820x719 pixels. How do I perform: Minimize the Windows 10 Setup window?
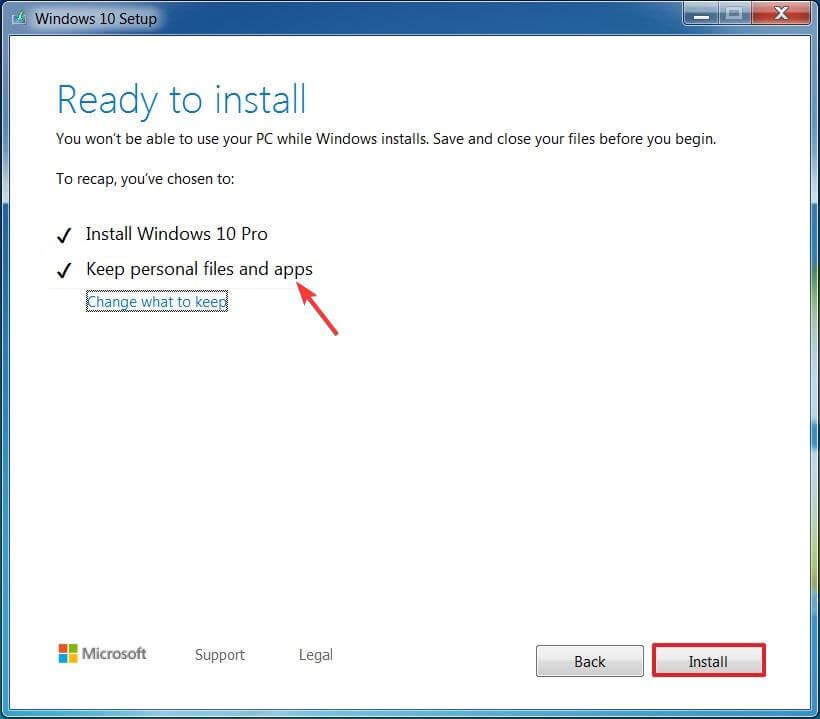pyautogui.click(x=701, y=14)
